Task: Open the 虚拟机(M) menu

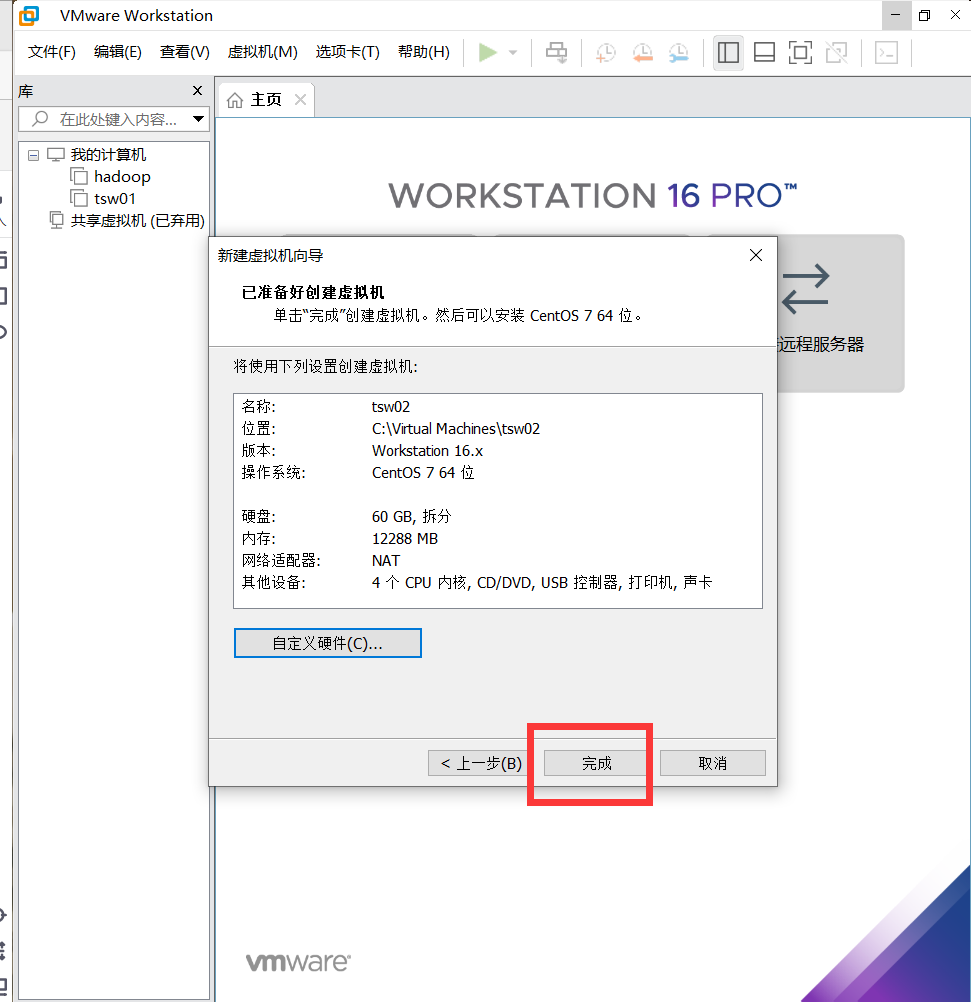Action: tap(264, 52)
